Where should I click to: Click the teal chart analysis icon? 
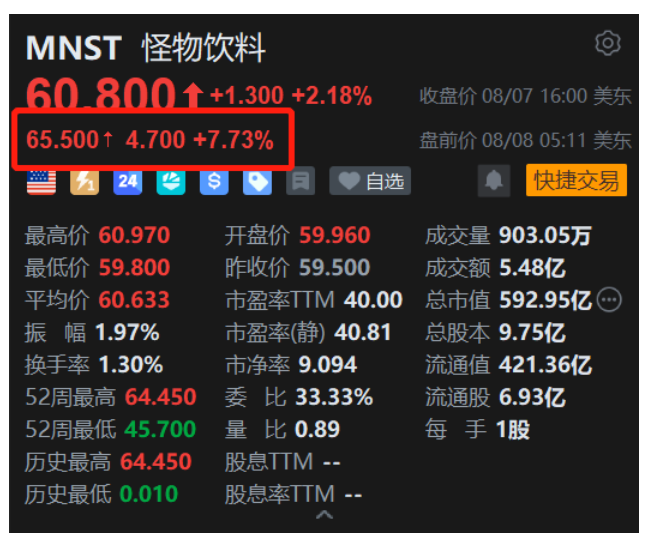point(171,182)
